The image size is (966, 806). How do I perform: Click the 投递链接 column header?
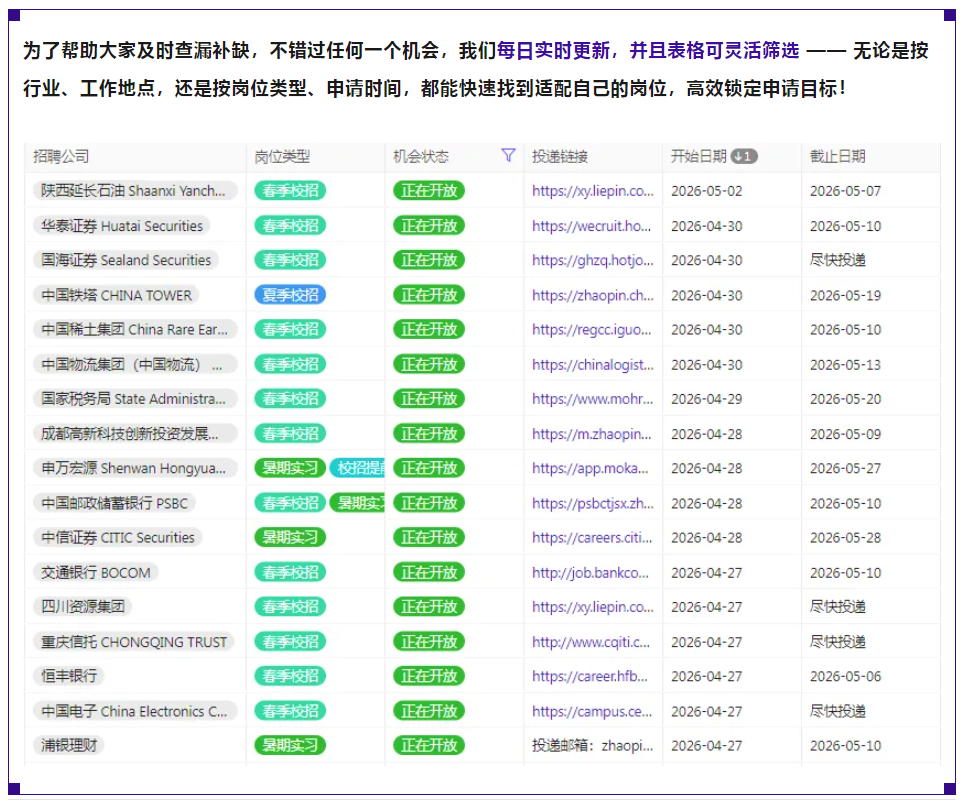(x=559, y=157)
